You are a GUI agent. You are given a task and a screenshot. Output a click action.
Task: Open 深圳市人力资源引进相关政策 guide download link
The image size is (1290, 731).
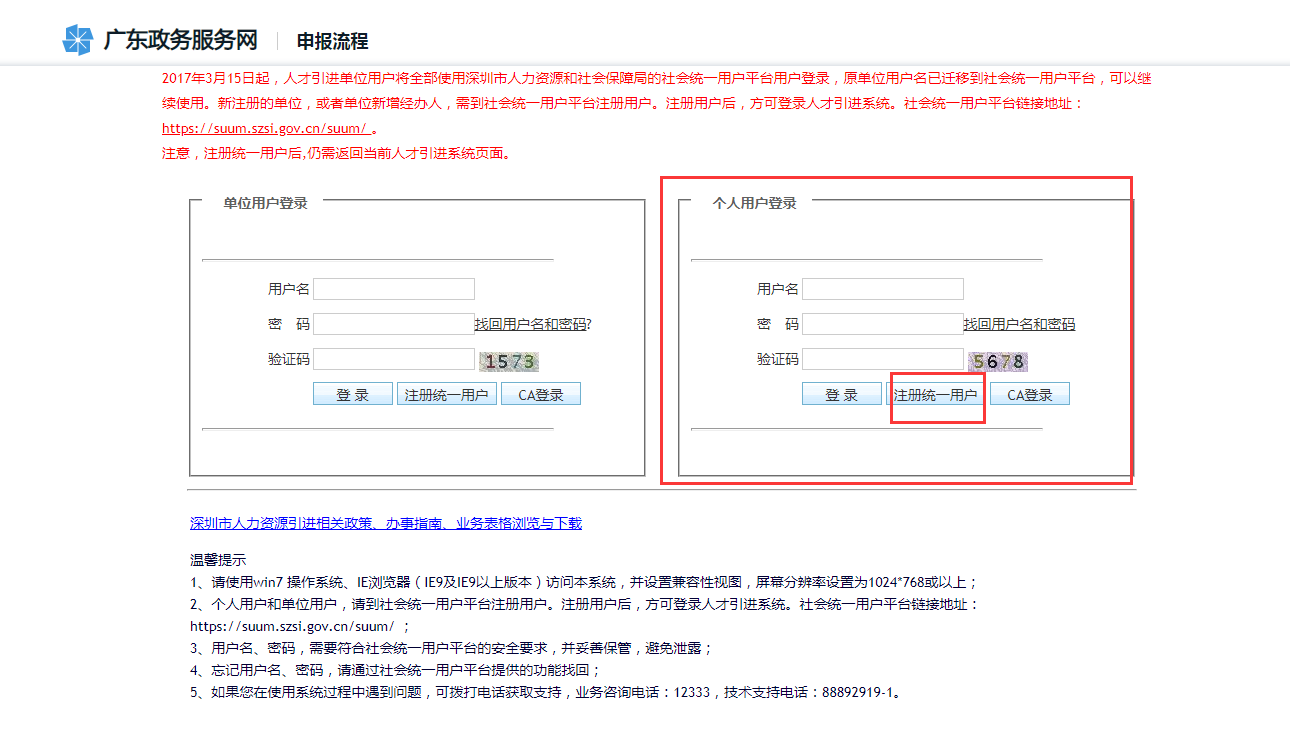click(x=386, y=523)
